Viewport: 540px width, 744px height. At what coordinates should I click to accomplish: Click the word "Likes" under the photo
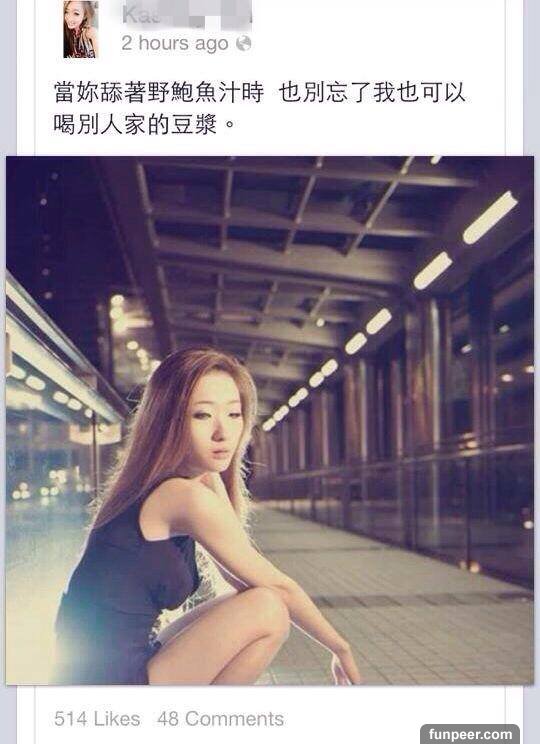(x=116, y=718)
